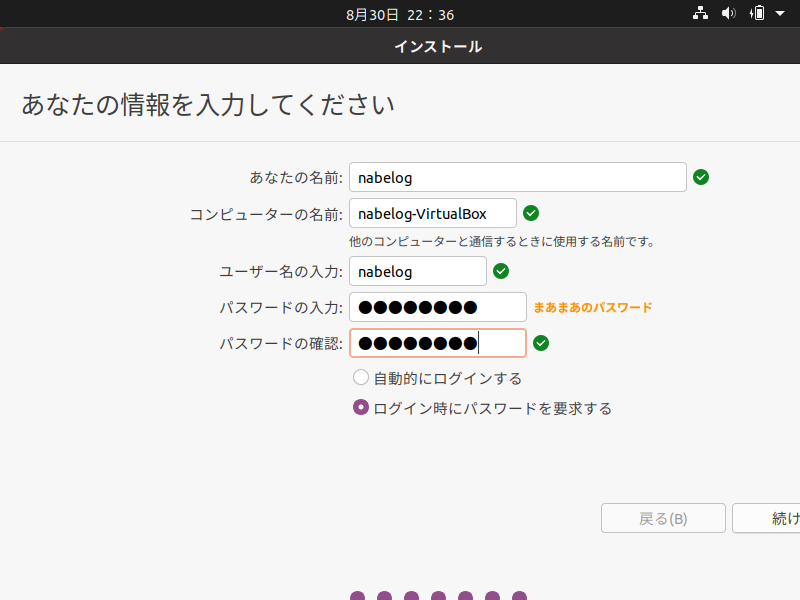The width and height of the screenshot is (800, 600).
Task: Open the clock showing 8月30日 22:36
Action: [x=400, y=15]
